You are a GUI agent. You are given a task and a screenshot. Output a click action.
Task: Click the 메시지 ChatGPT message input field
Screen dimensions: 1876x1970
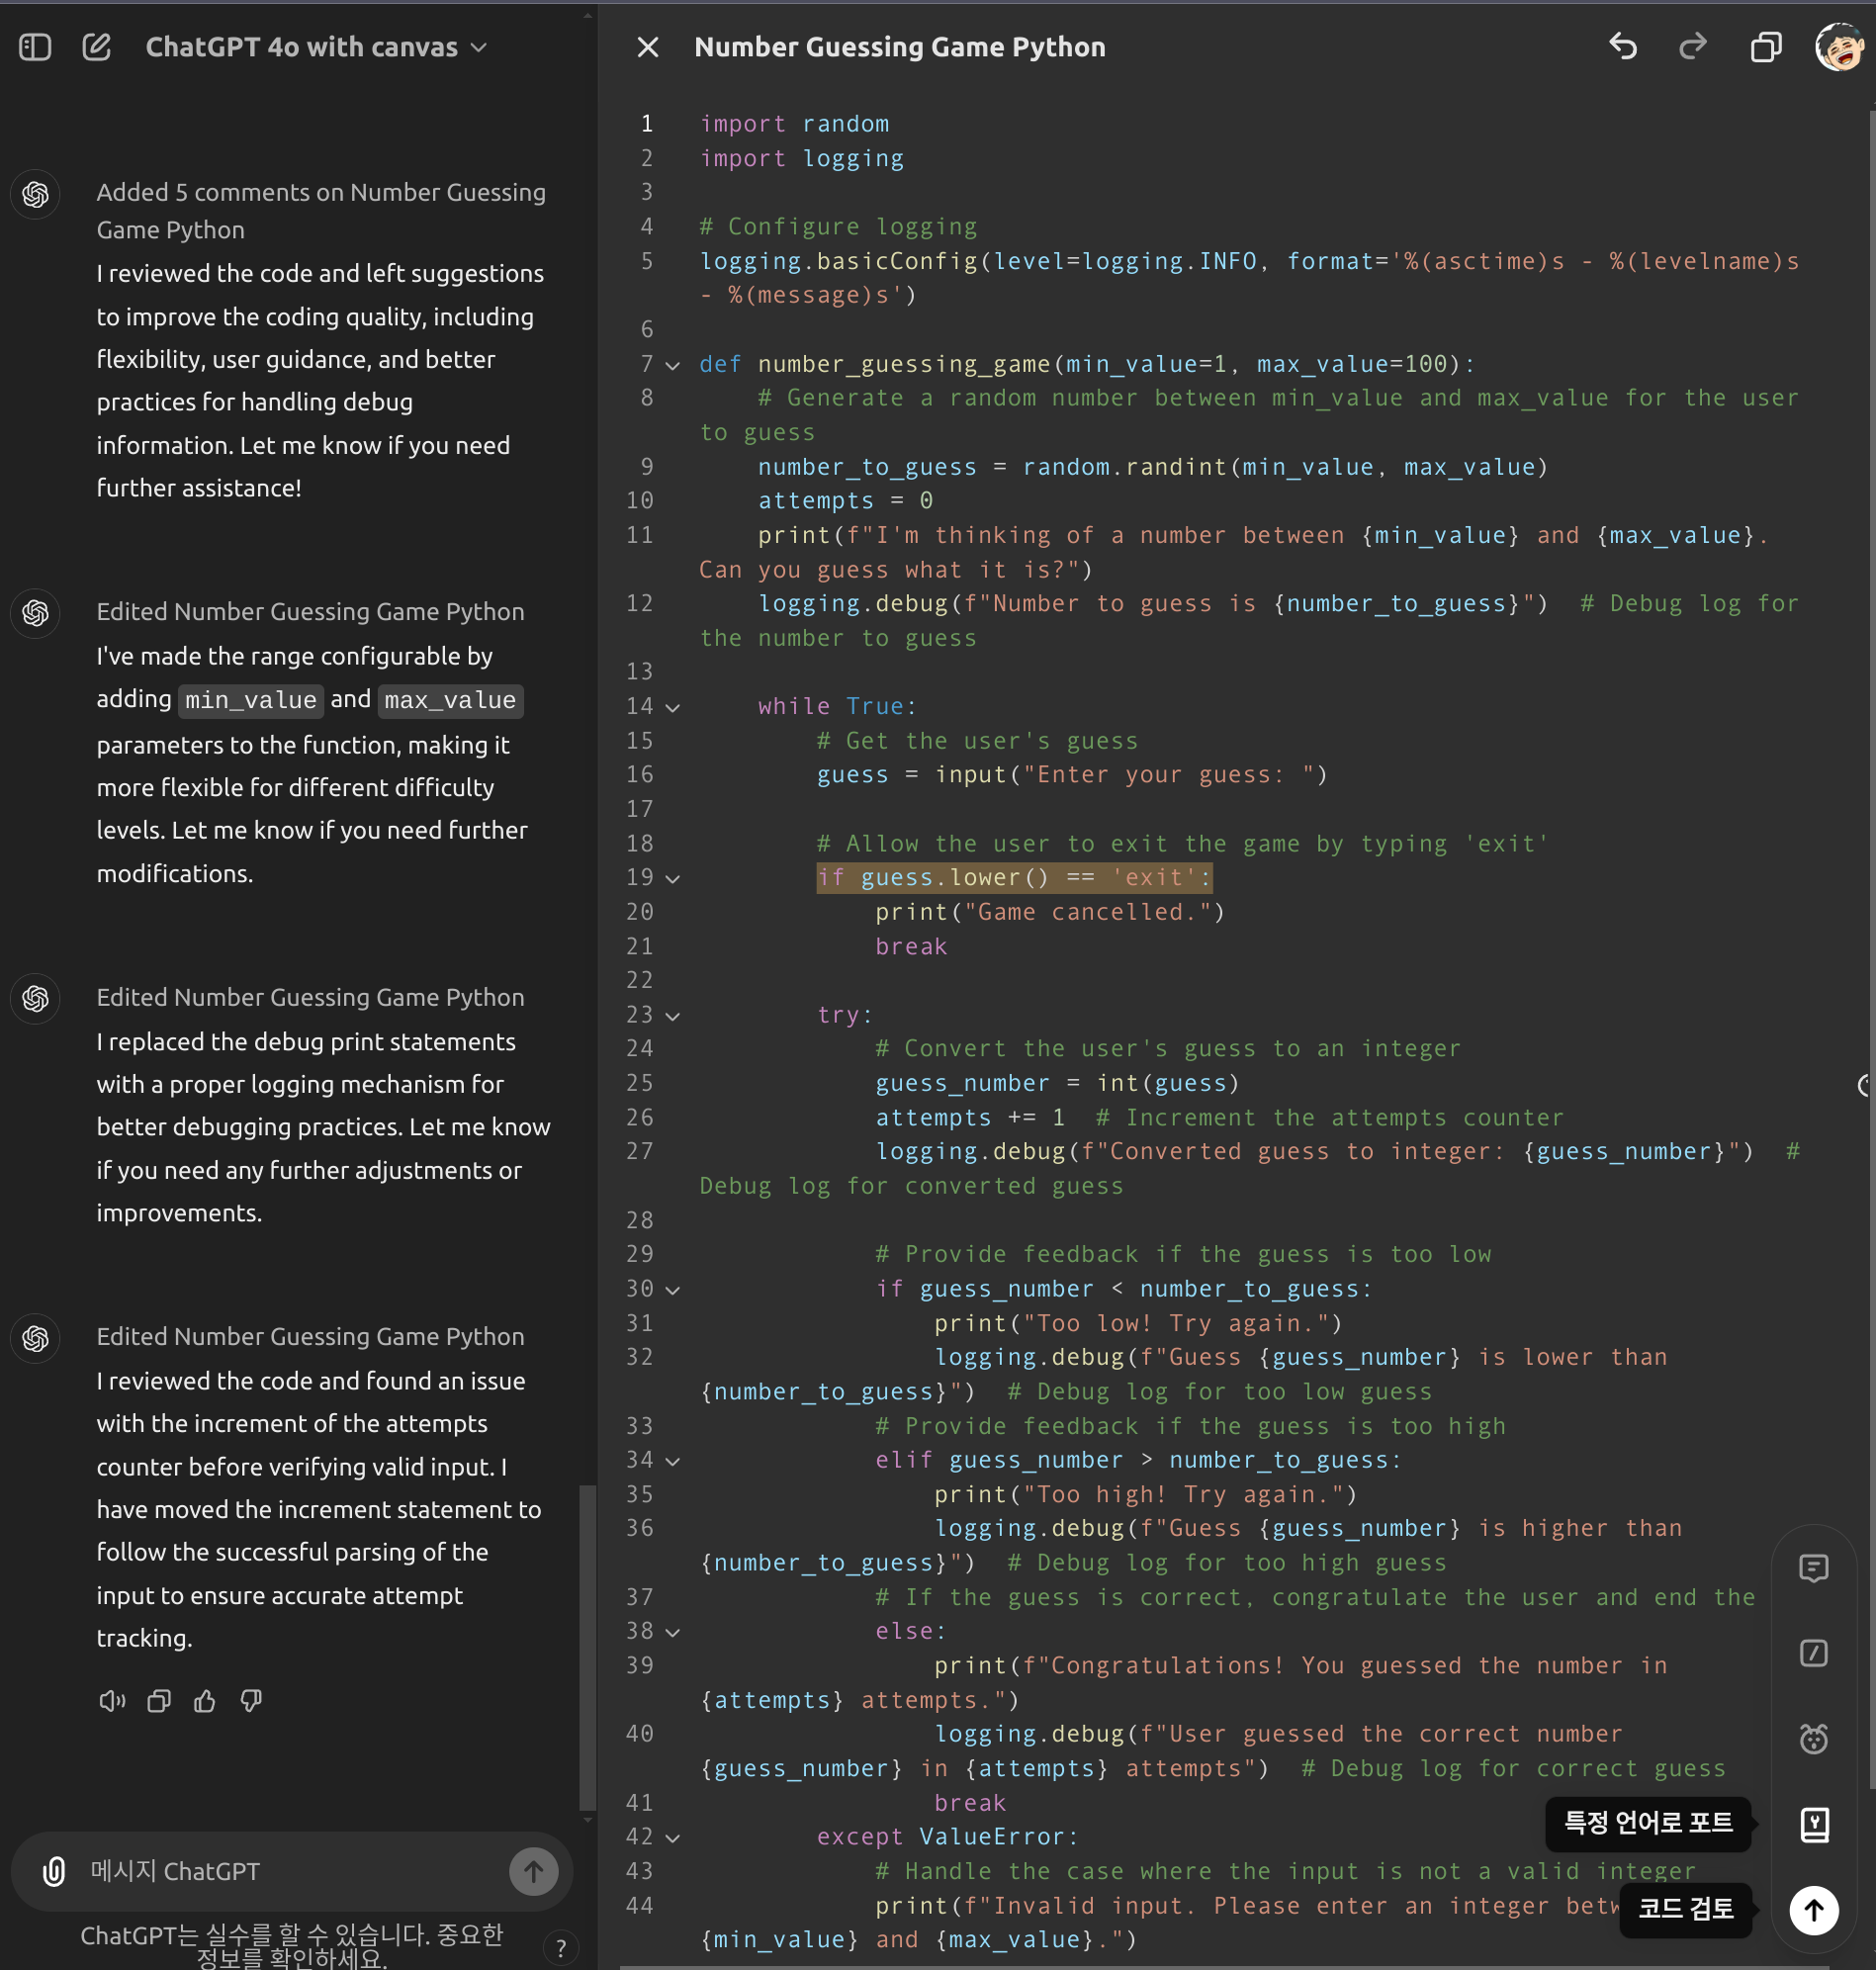click(290, 1871)
